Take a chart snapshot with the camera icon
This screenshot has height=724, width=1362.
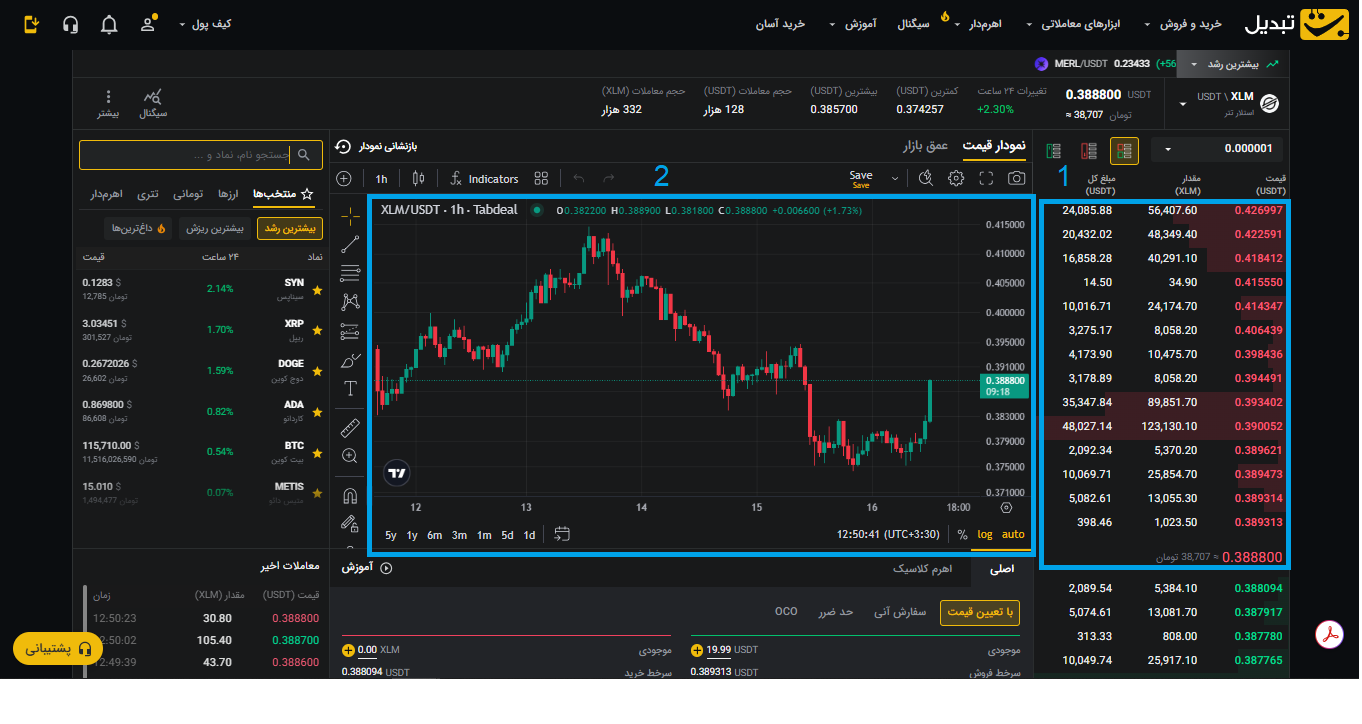1016,178
